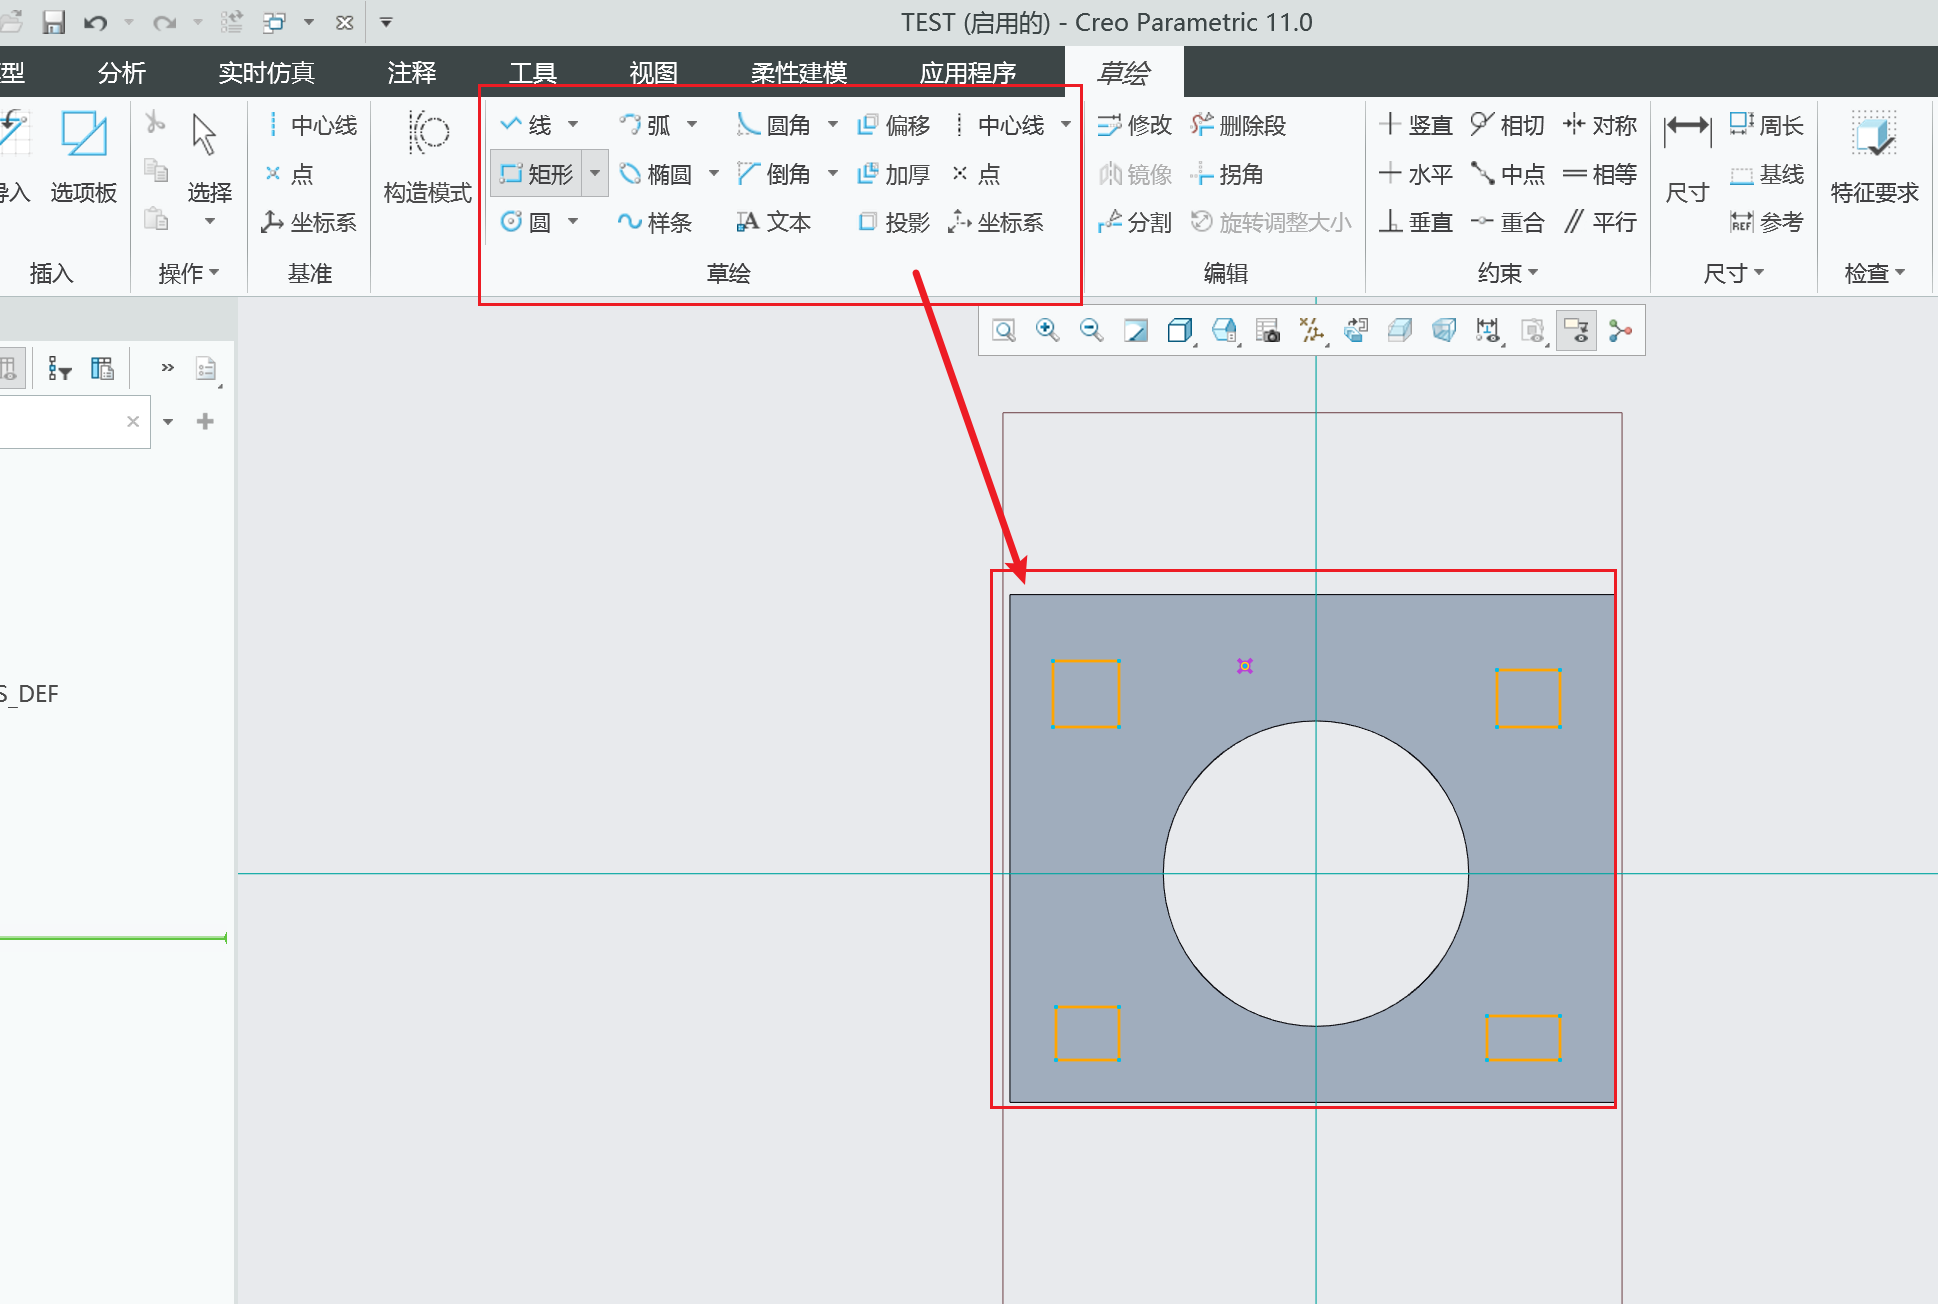Open the Applications (应用程序) tab

pos(968,72)
